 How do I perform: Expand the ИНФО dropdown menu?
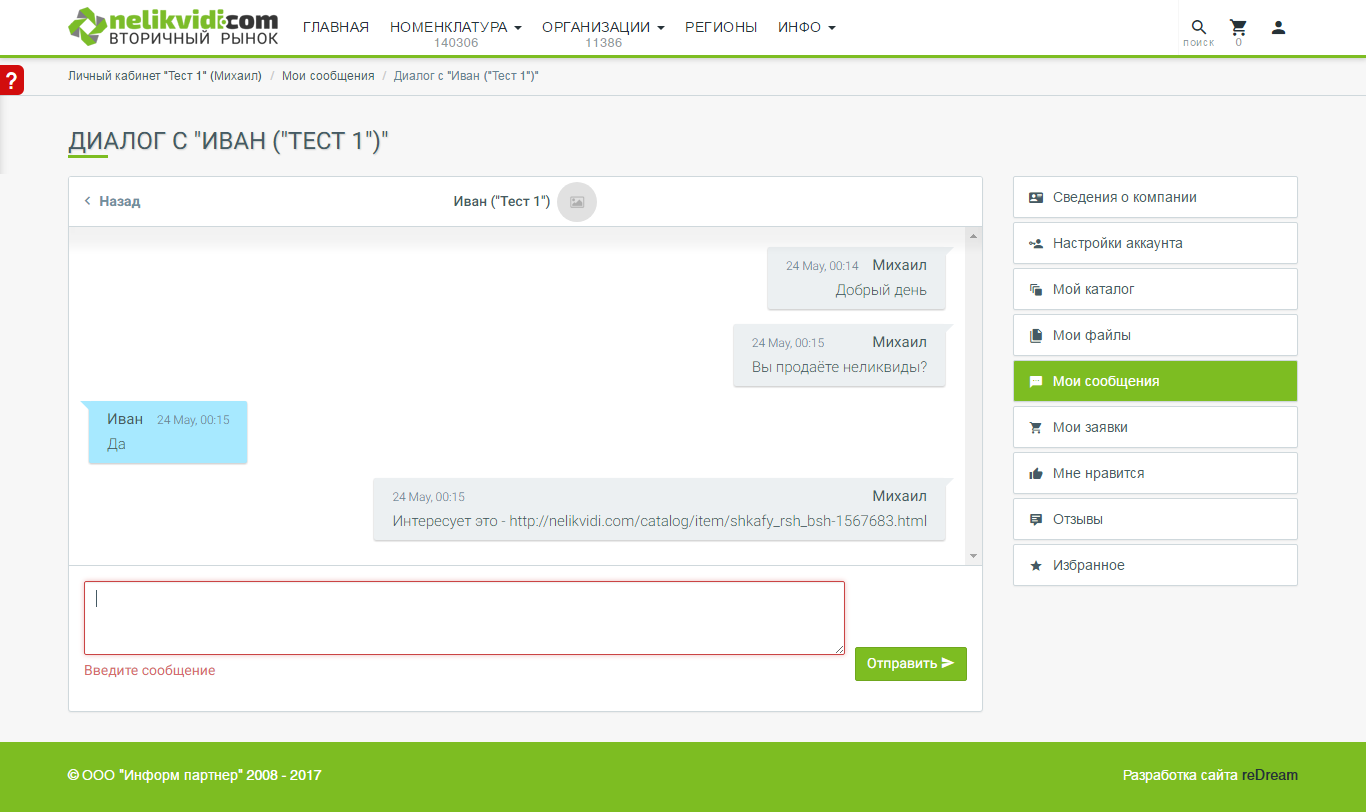(x=807, y=27)
